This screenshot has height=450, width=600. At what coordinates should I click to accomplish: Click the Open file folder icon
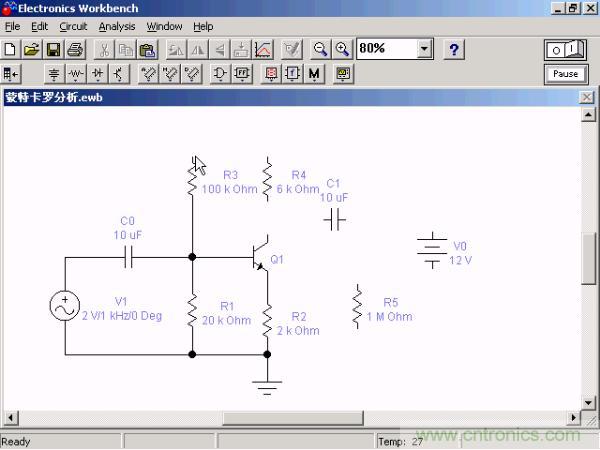30,49
